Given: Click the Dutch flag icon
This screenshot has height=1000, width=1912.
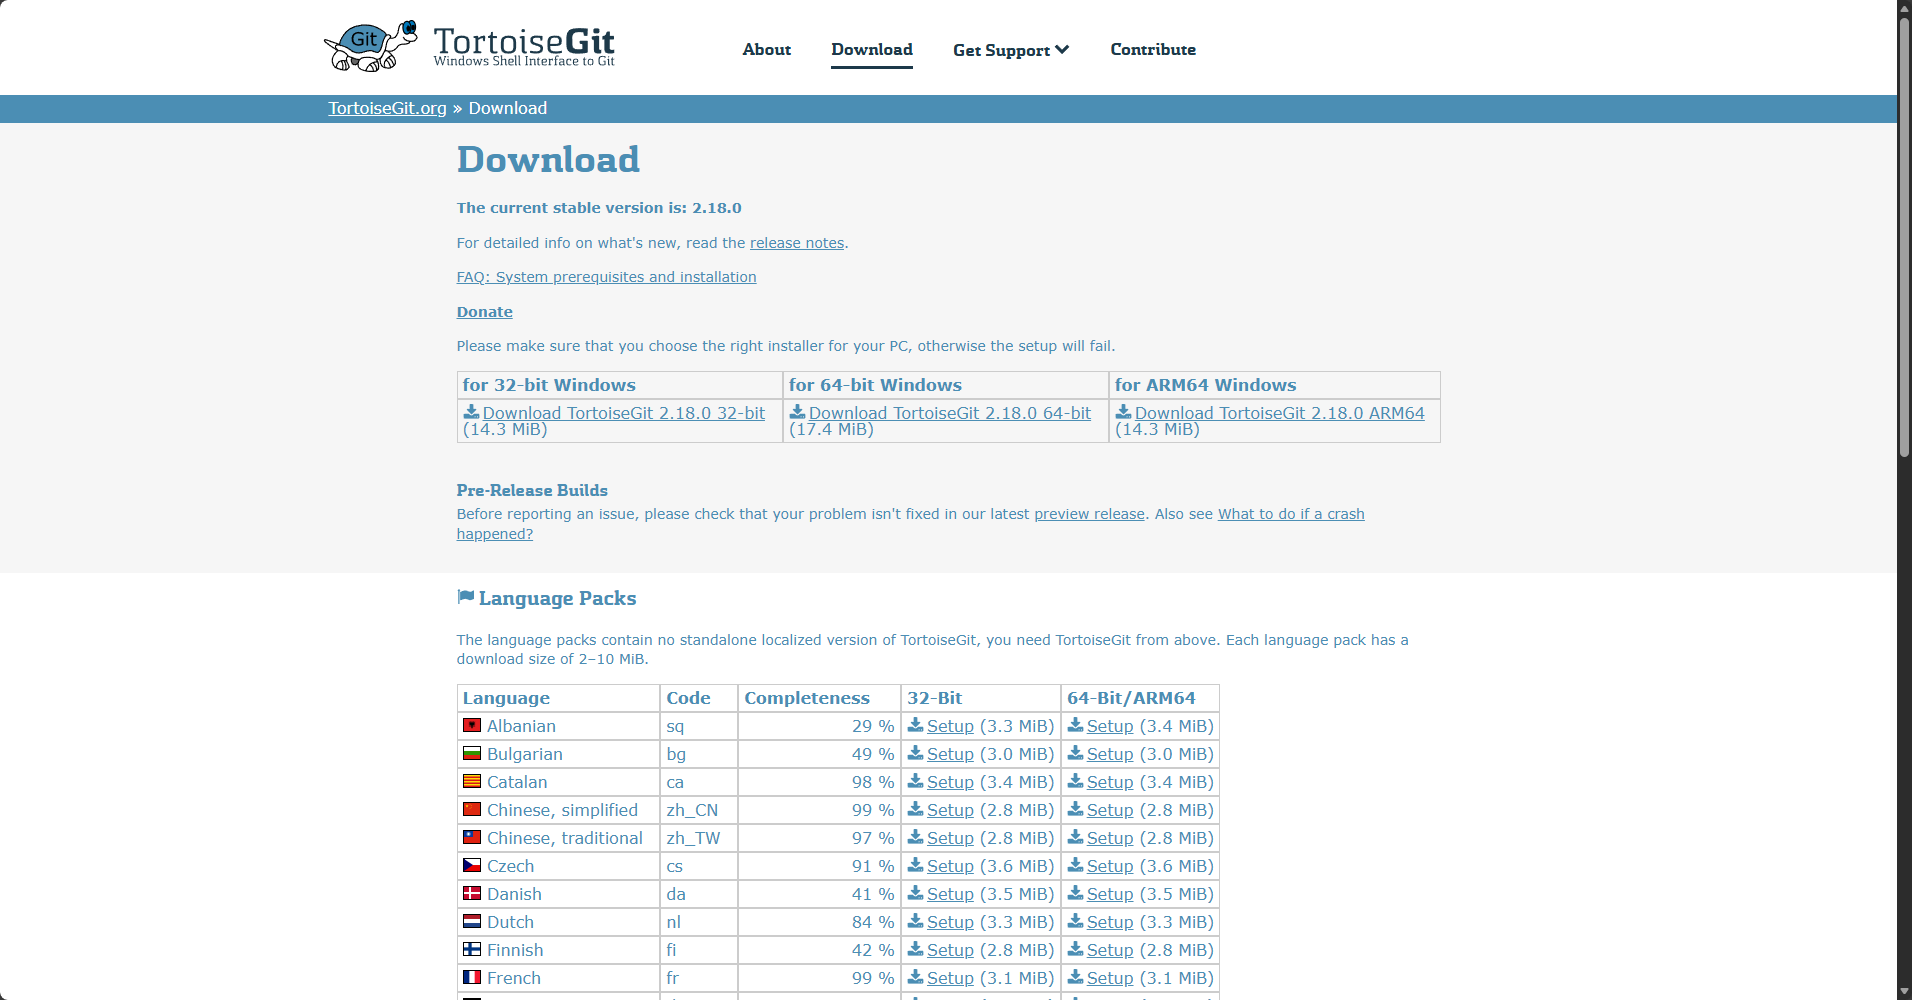Looking at the screenshot, I should pos(472,921).
